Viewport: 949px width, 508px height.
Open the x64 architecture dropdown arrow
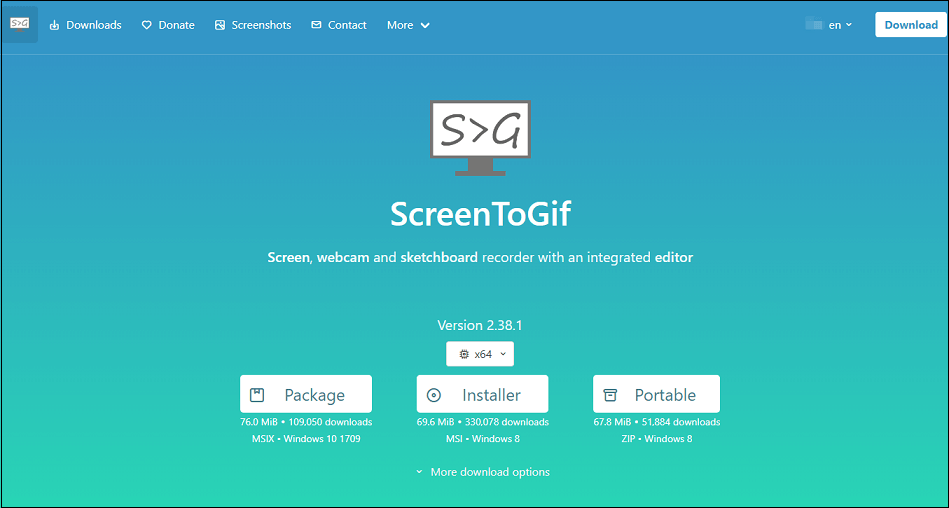coord(503,354)
